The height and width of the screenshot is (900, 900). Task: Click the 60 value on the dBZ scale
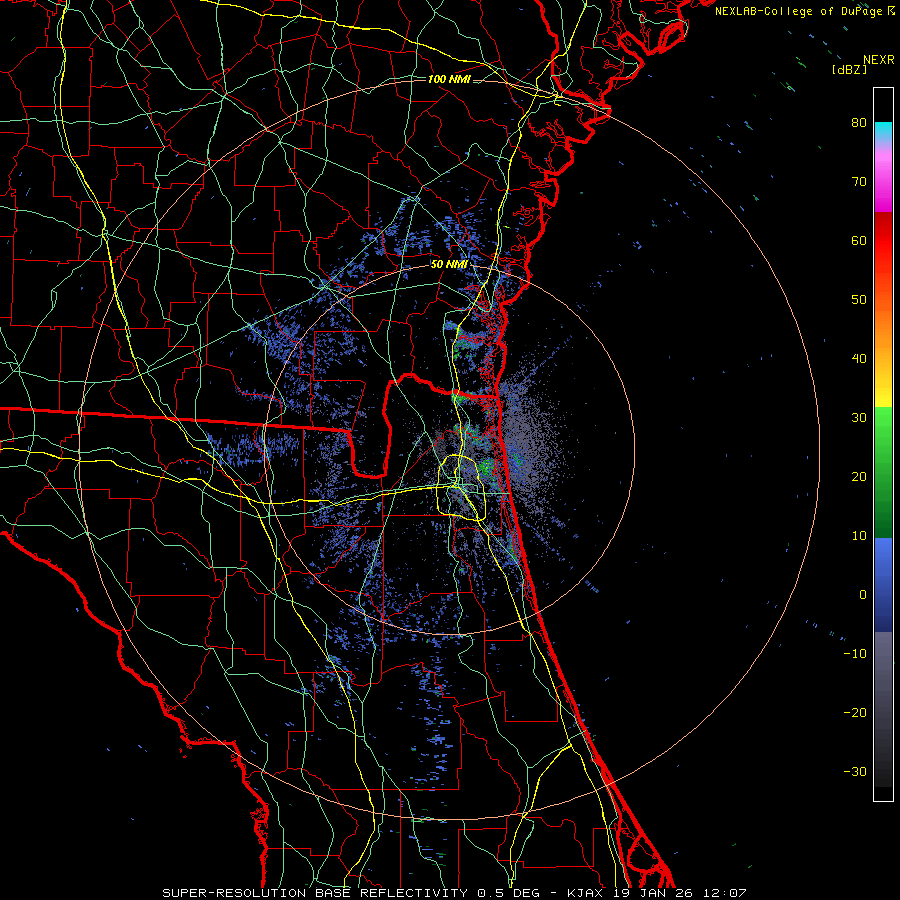859,240
